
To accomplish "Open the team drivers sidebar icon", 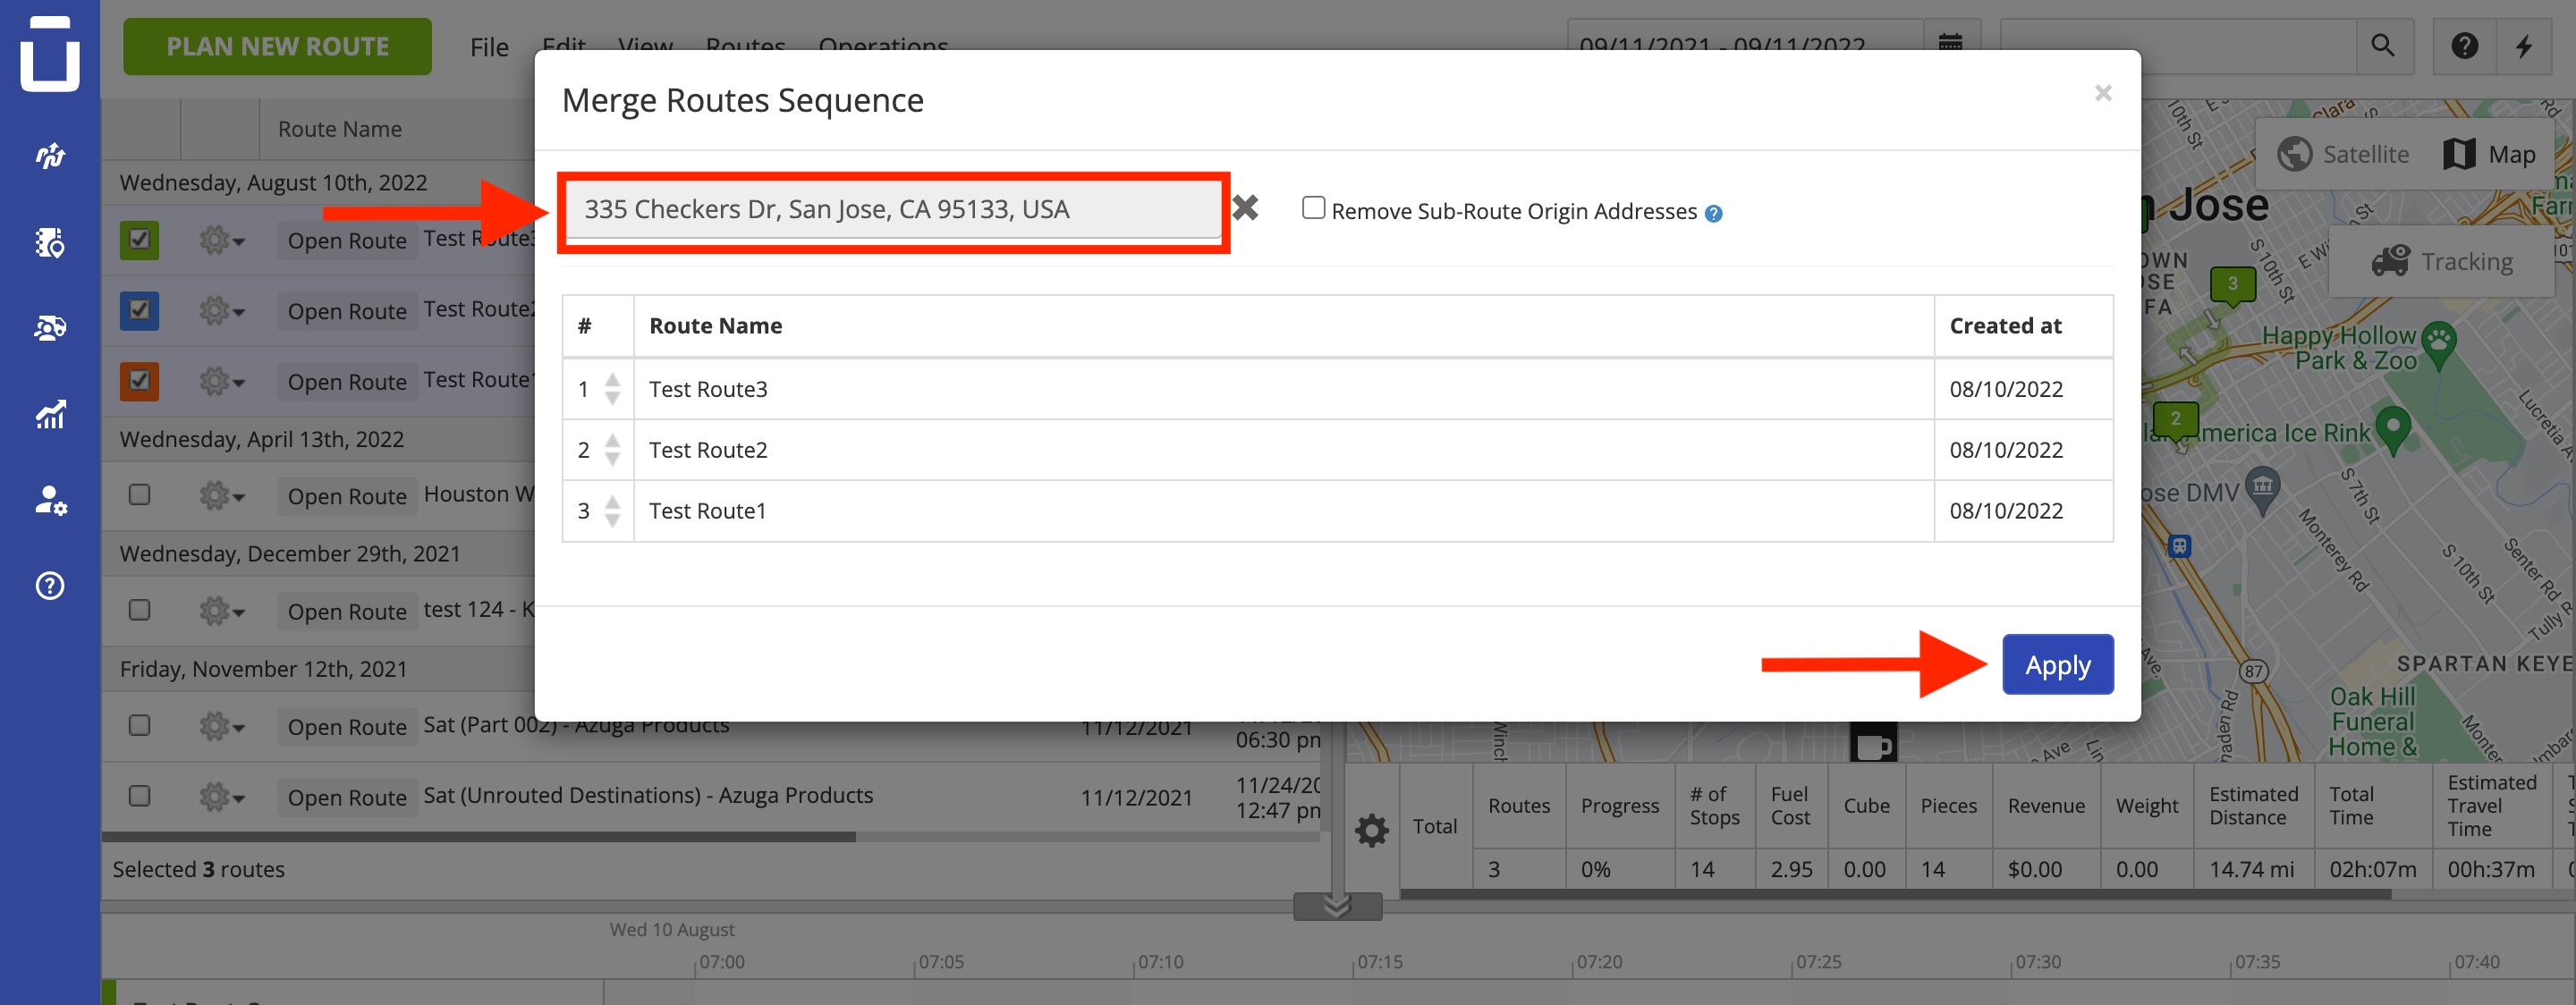I will 50,328.
